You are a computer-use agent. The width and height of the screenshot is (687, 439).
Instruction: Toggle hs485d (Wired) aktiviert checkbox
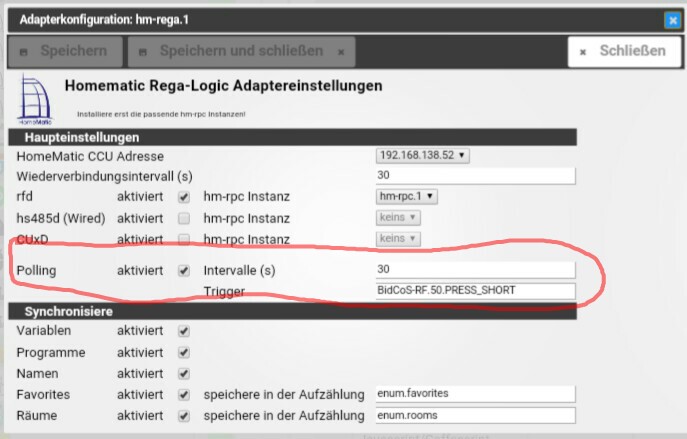pyautogui.click(x=184, y=218)
